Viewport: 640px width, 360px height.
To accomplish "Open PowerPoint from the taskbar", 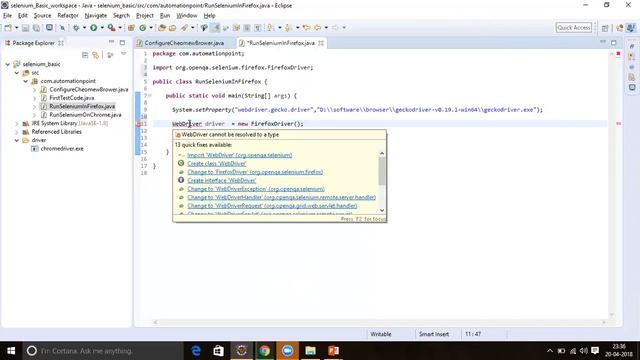I will pos(333,351).
